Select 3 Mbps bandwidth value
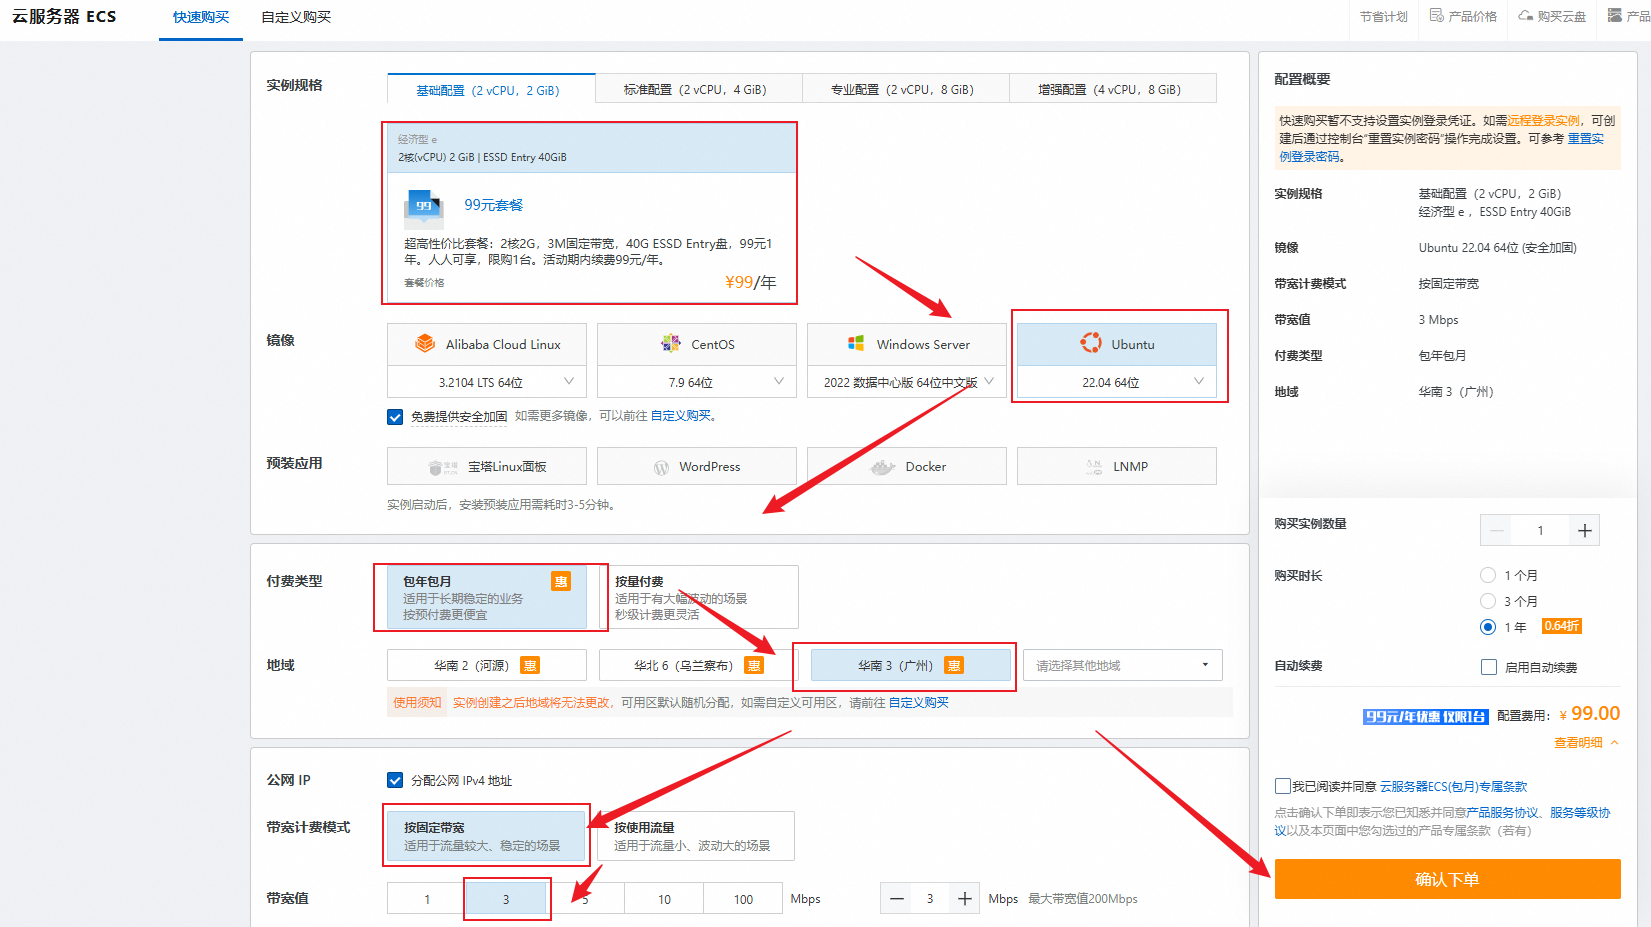This screenshot has height=927, width=1651. point(506,899)
